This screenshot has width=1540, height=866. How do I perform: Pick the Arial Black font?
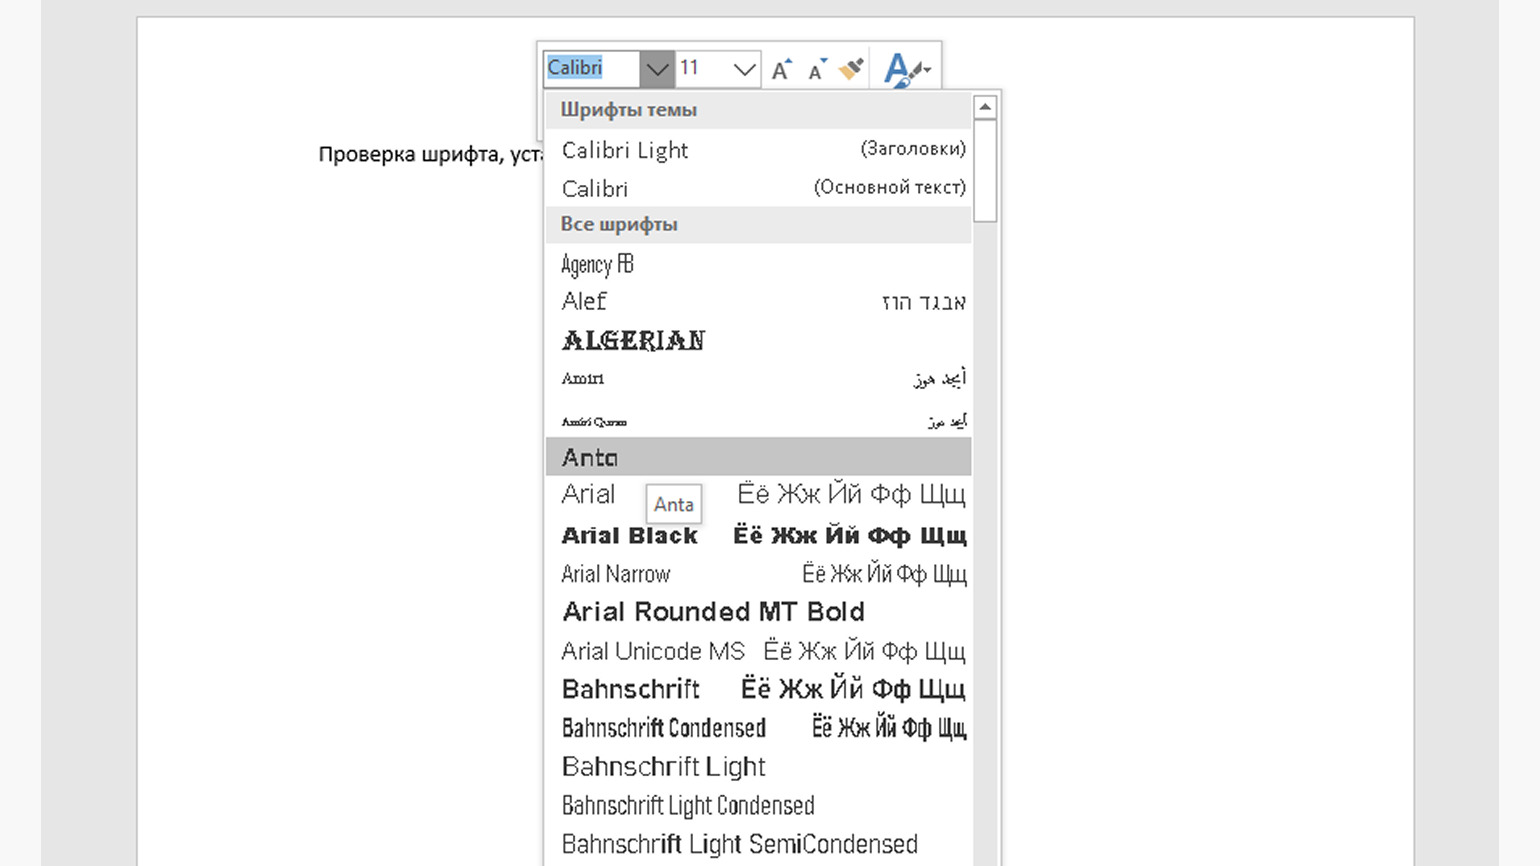coord(629,536)
